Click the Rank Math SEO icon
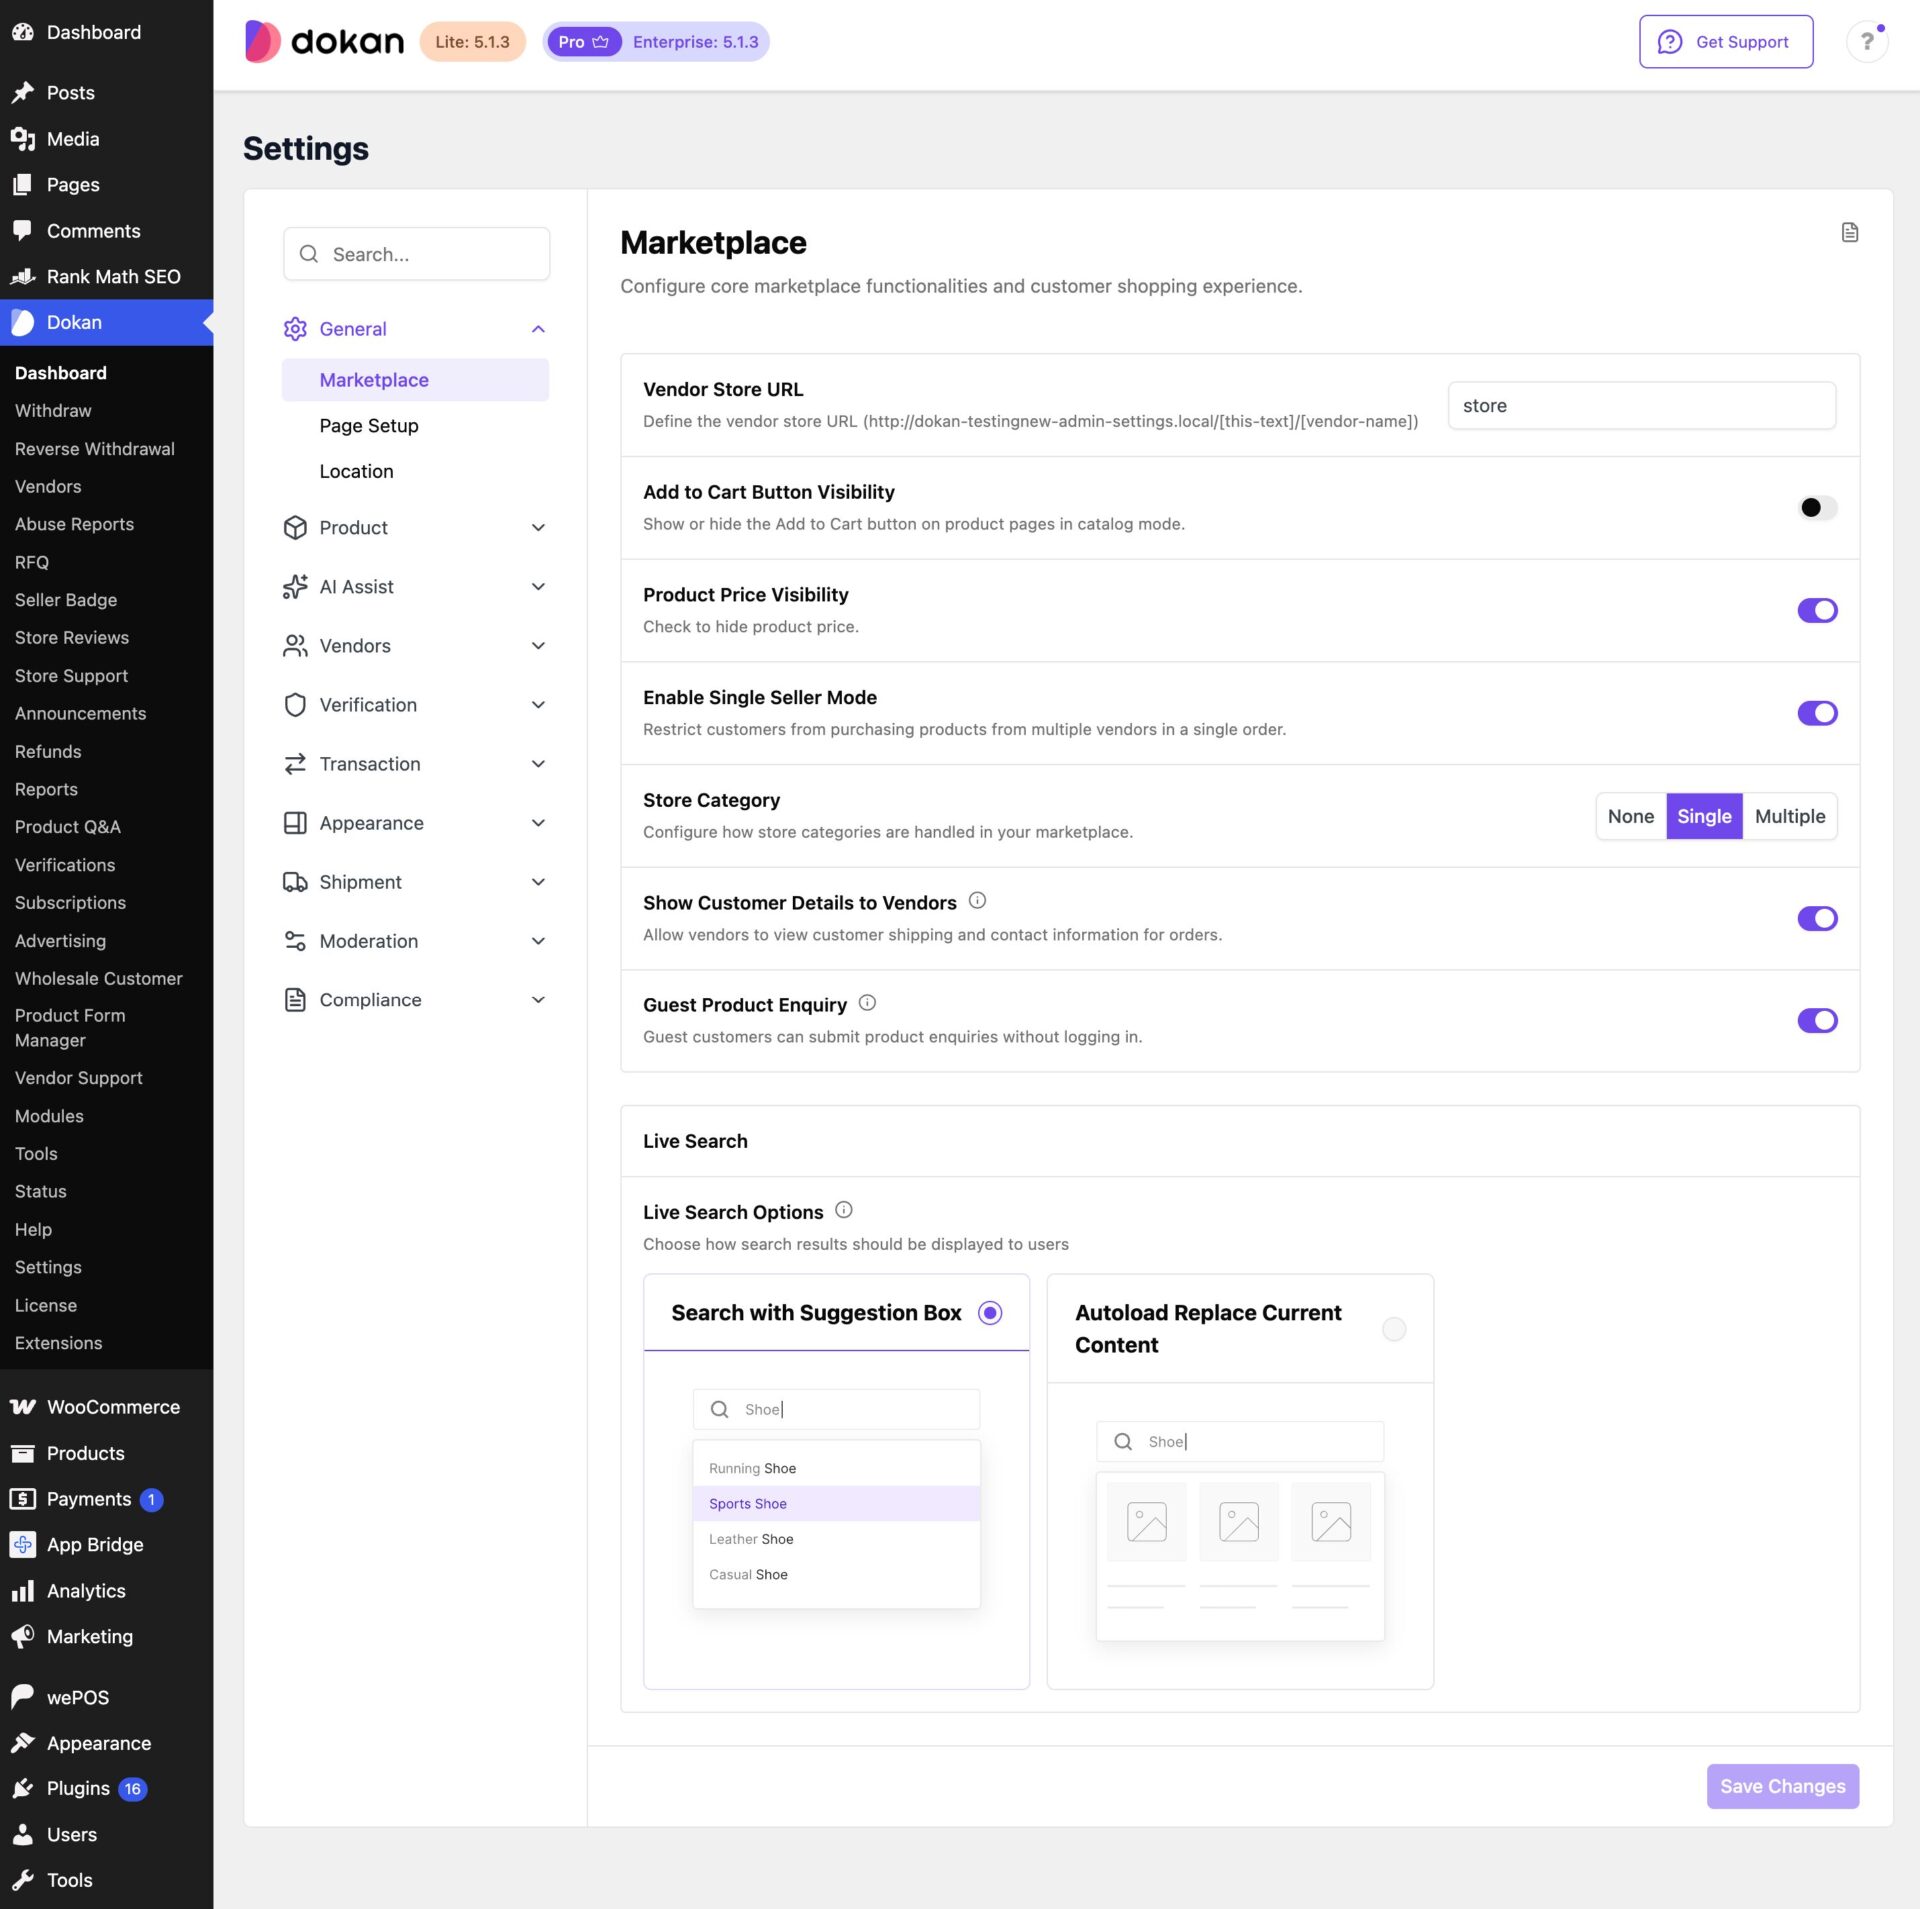Image resolution: width=1920 pixels, height=1909 pixels. pos(22,277)
